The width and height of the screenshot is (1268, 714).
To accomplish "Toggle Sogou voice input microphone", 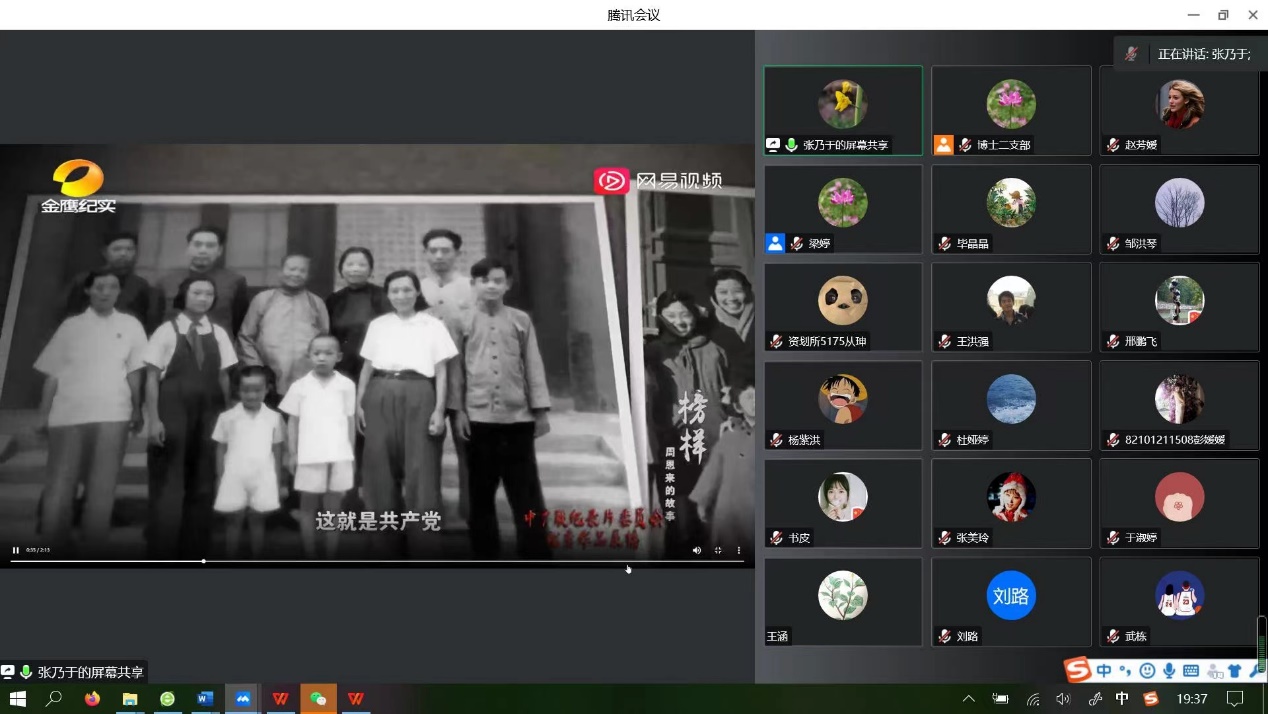I will point(1169,670).
